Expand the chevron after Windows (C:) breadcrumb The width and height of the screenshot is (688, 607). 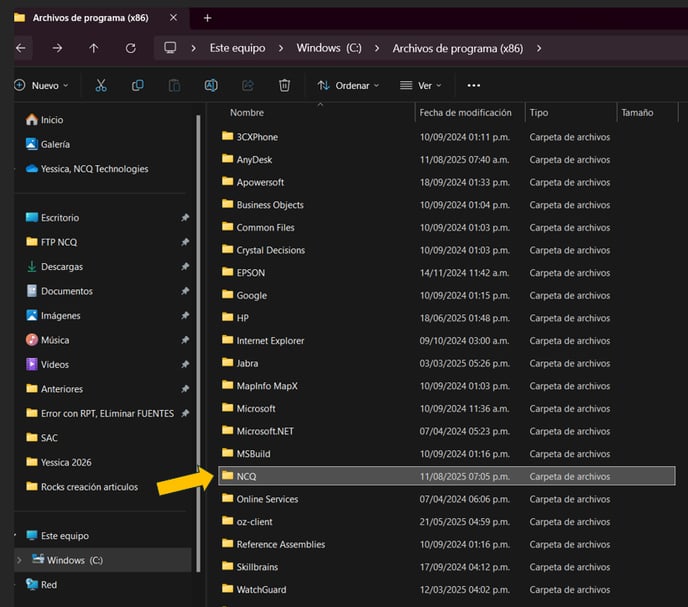pyautogui.click(x=377, y=48)
